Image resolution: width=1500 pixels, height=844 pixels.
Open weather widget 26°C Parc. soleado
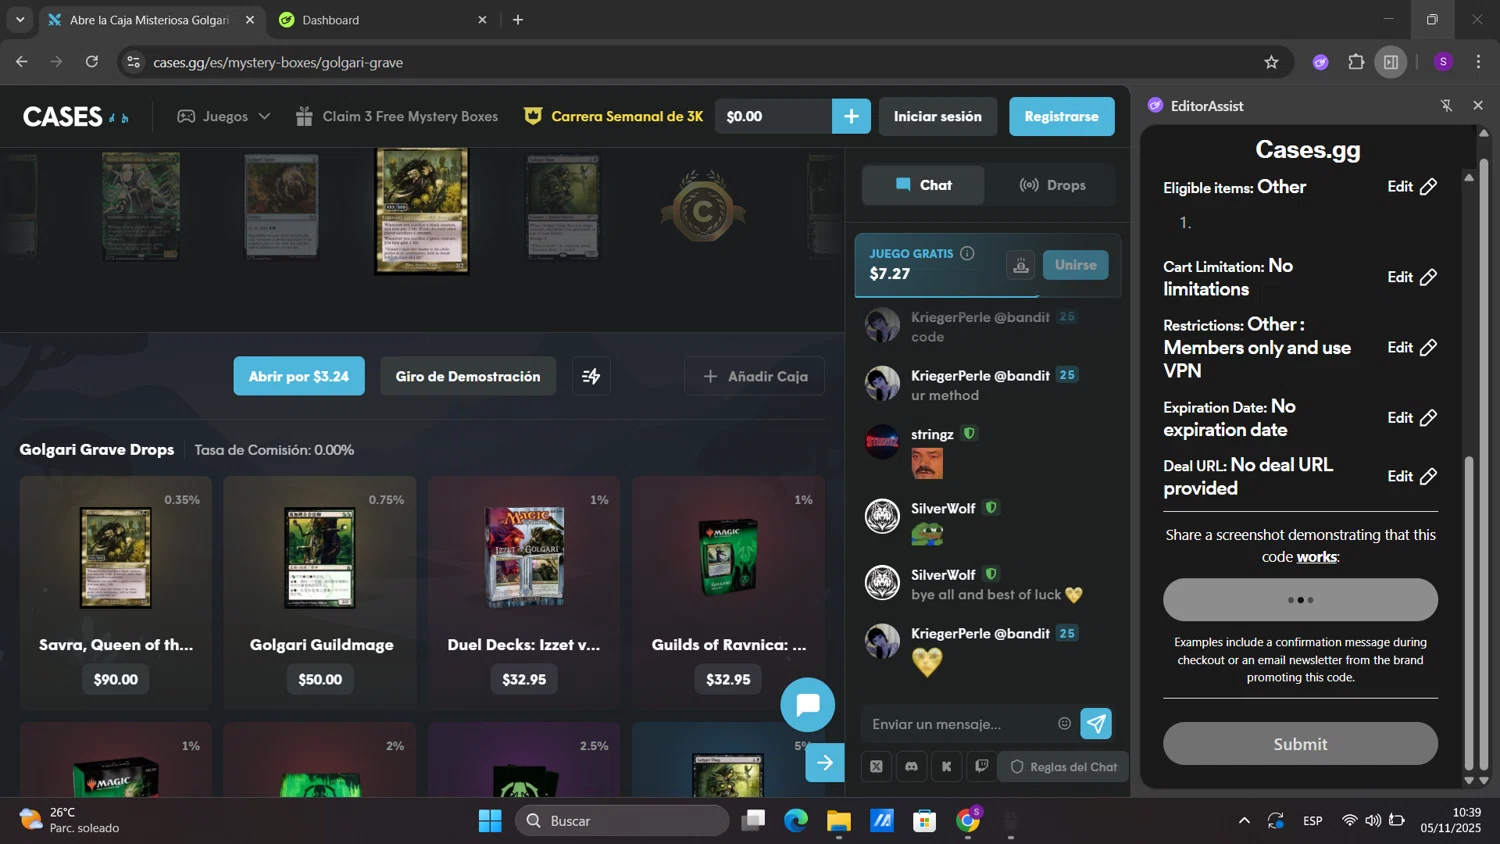pyautogui.click(x=70, y=821)
